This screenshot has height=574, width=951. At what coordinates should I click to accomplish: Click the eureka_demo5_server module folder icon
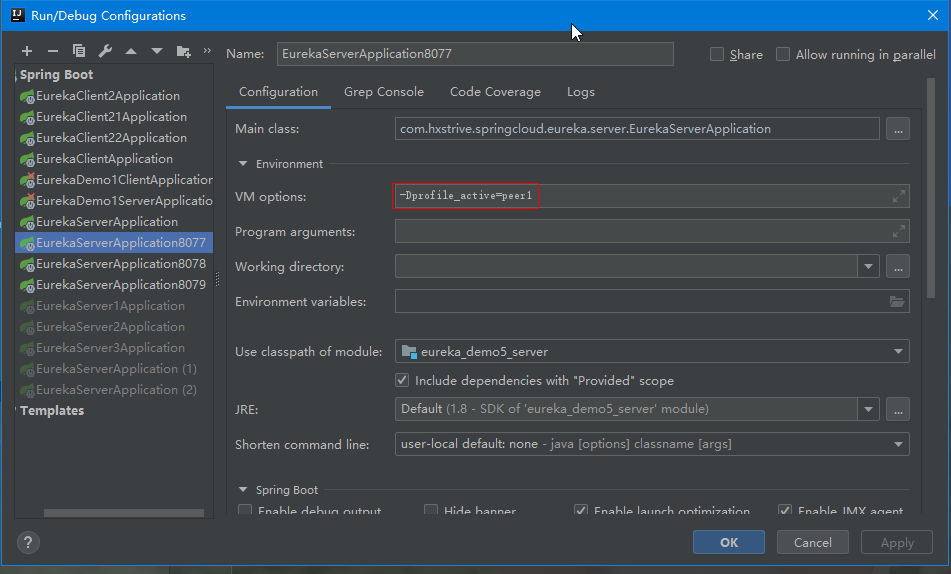pos(409,352)
